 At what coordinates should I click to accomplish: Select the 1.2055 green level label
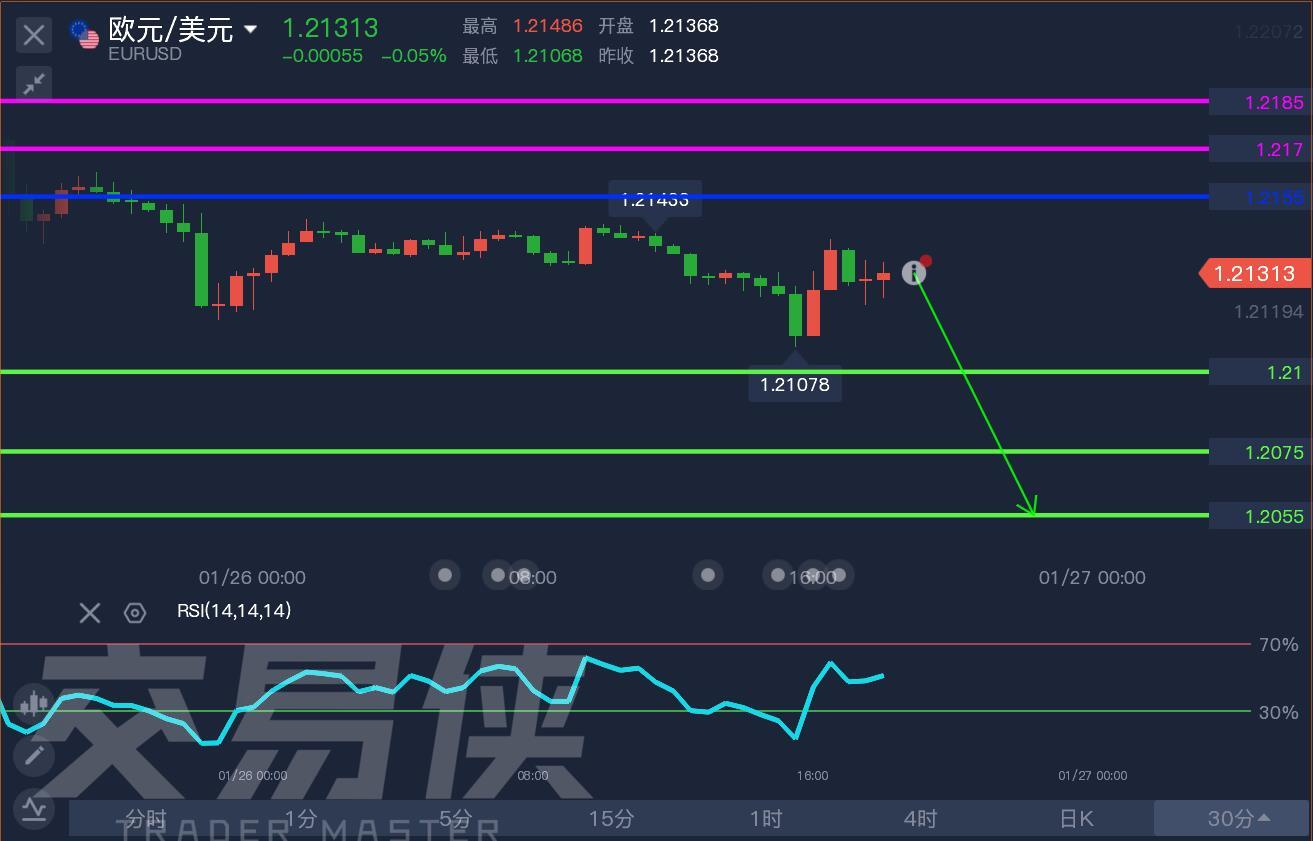click(x=1260, y=517)
